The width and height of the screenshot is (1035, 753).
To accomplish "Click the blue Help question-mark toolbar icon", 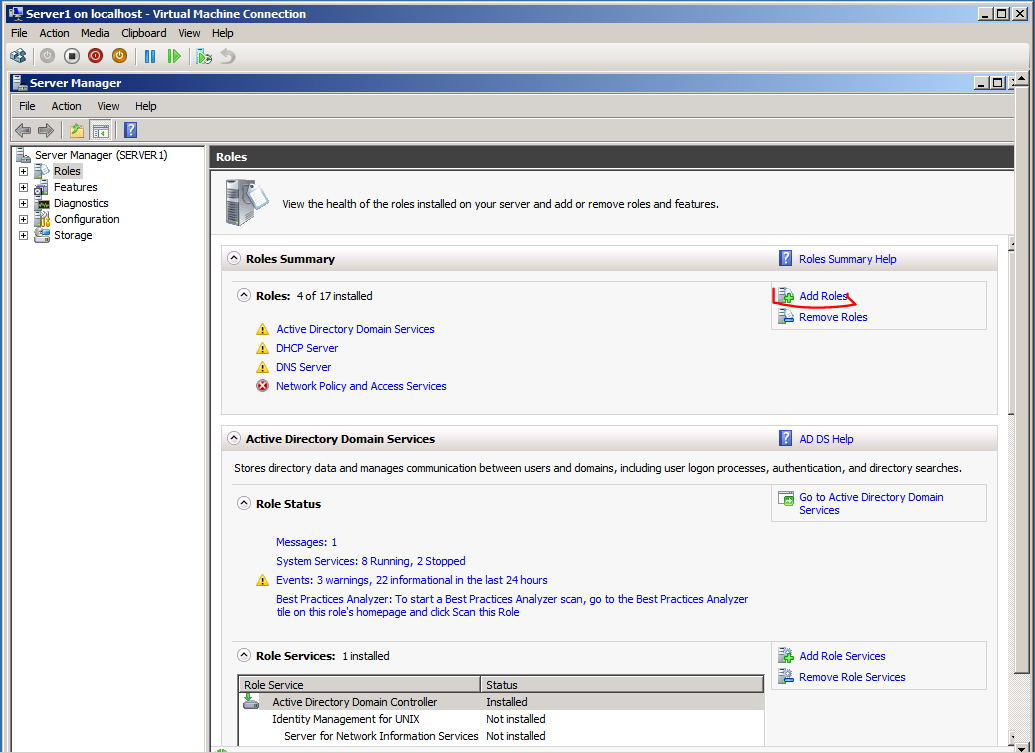I will (x=131, y=130).
